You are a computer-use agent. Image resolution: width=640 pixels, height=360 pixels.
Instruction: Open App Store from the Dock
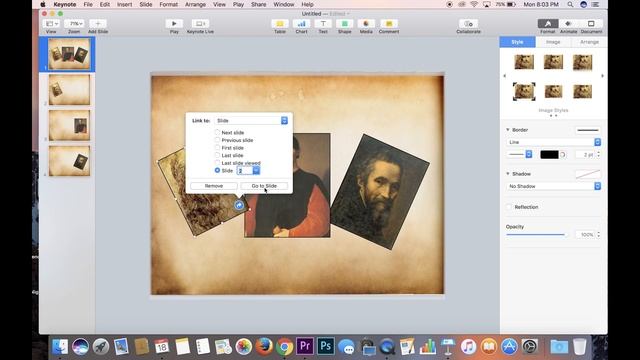click(509, 347)
